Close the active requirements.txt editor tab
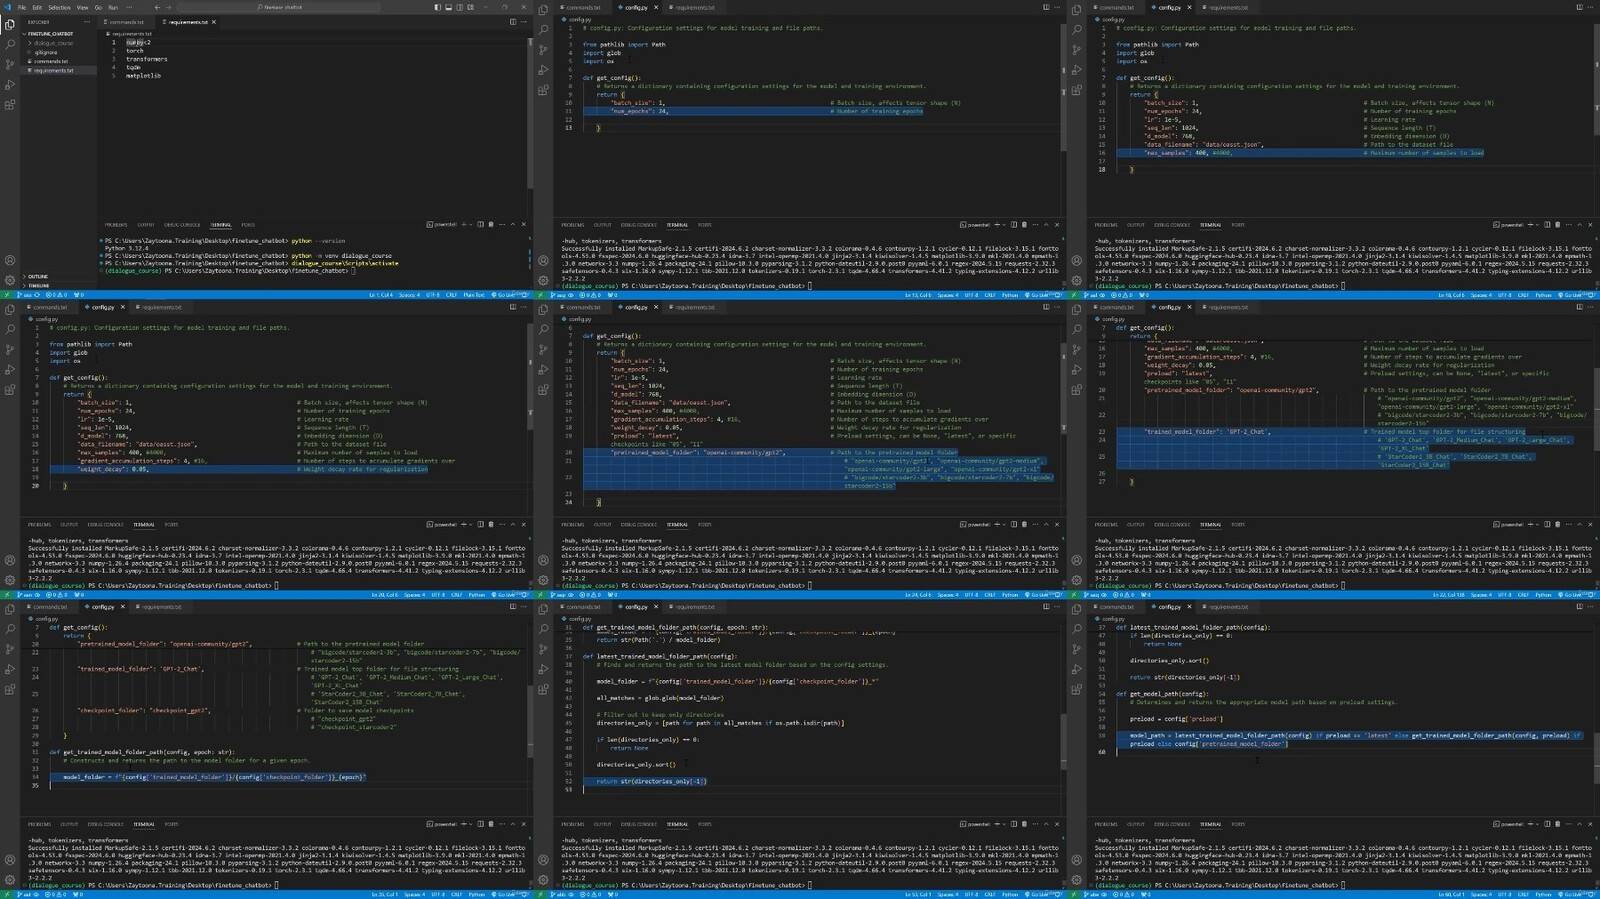 point(214,22)
